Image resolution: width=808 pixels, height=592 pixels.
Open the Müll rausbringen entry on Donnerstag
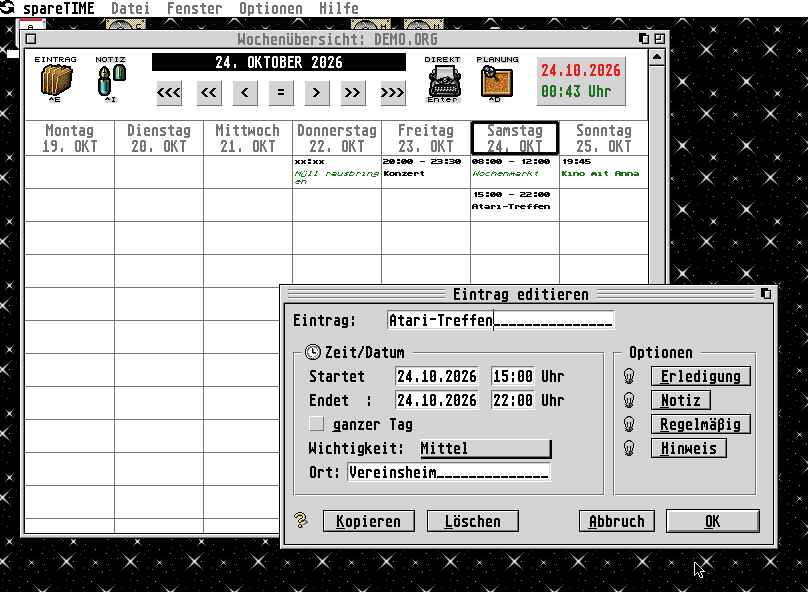click(x=337, y=172)
